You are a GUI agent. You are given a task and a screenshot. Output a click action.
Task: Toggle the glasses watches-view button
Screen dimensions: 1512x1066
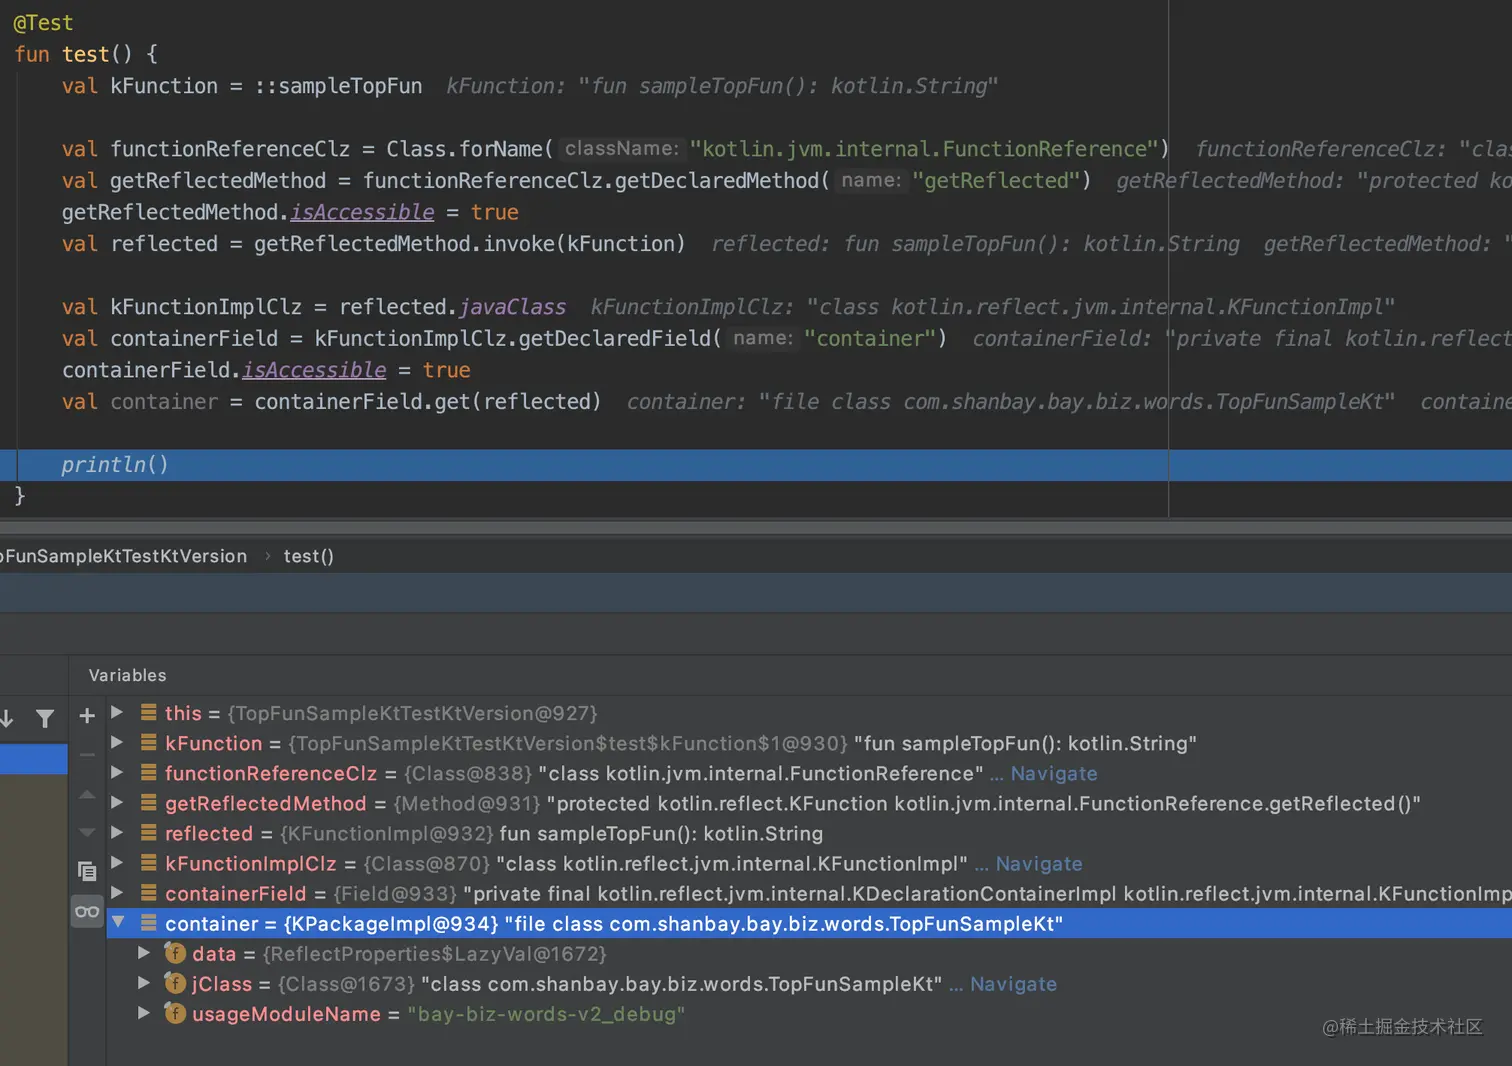(87, 911)
